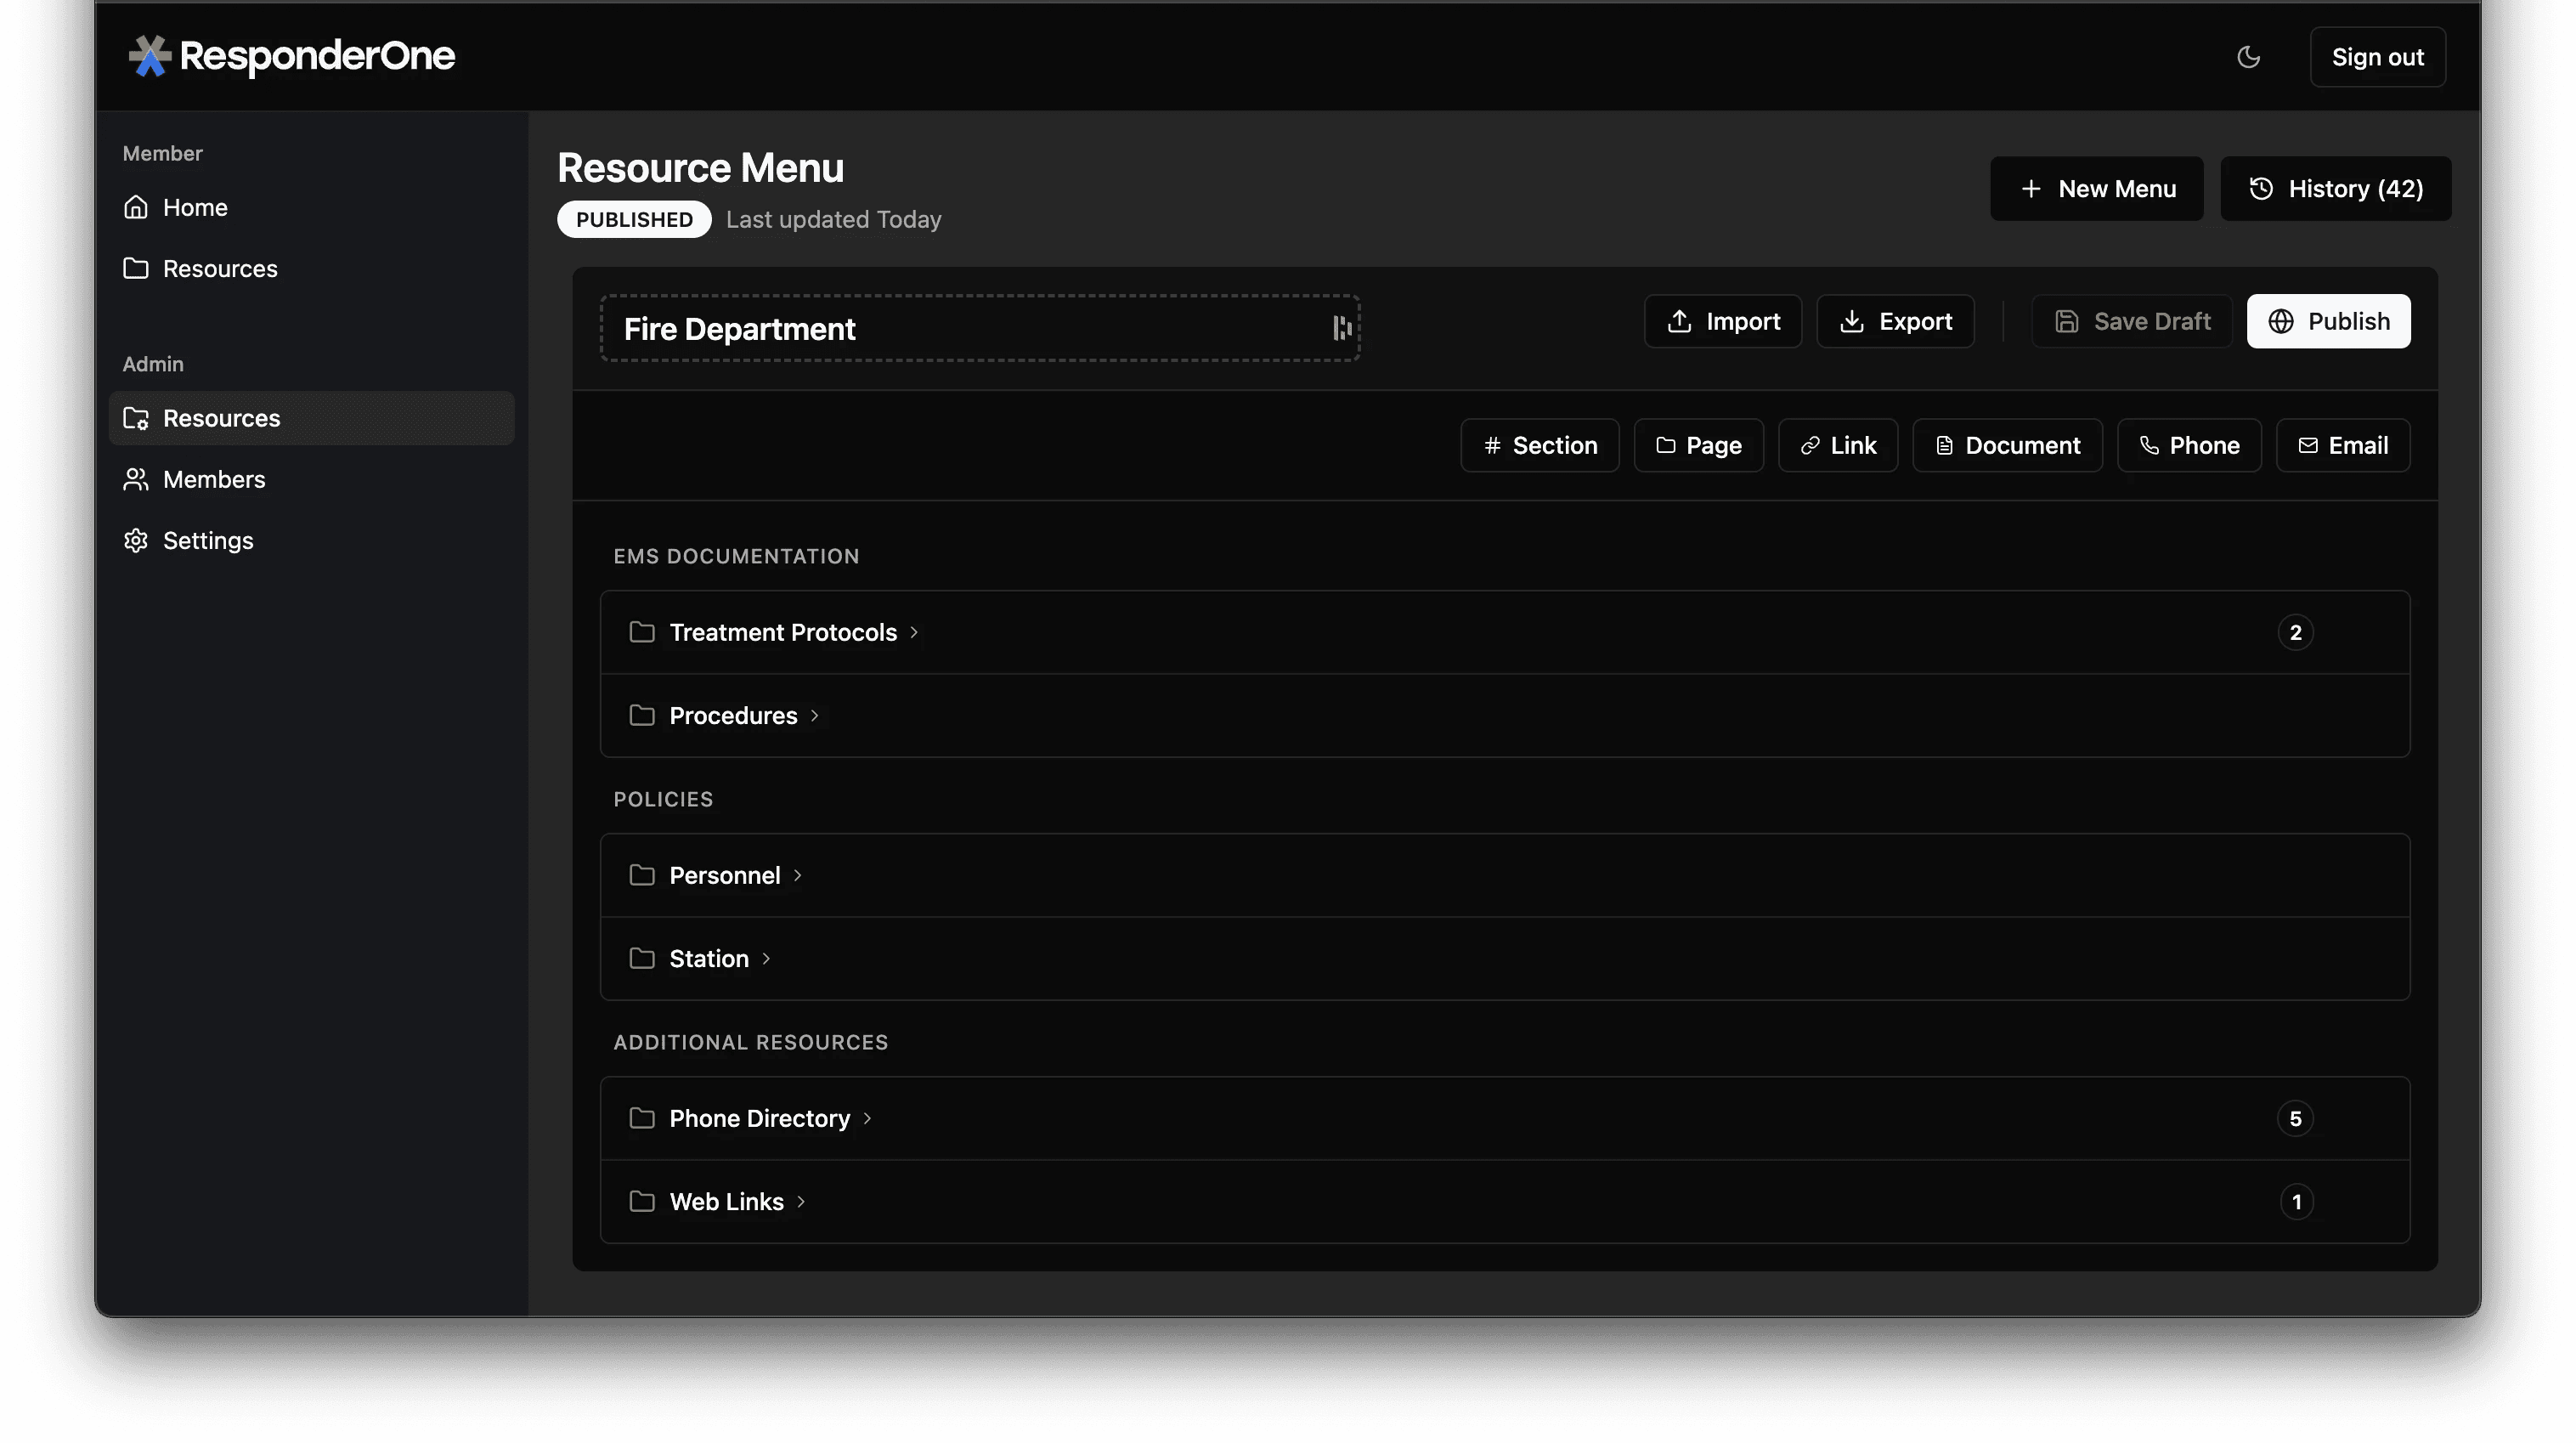
Task: Expand the Web Links chevron
Action: click(801, 1201)
